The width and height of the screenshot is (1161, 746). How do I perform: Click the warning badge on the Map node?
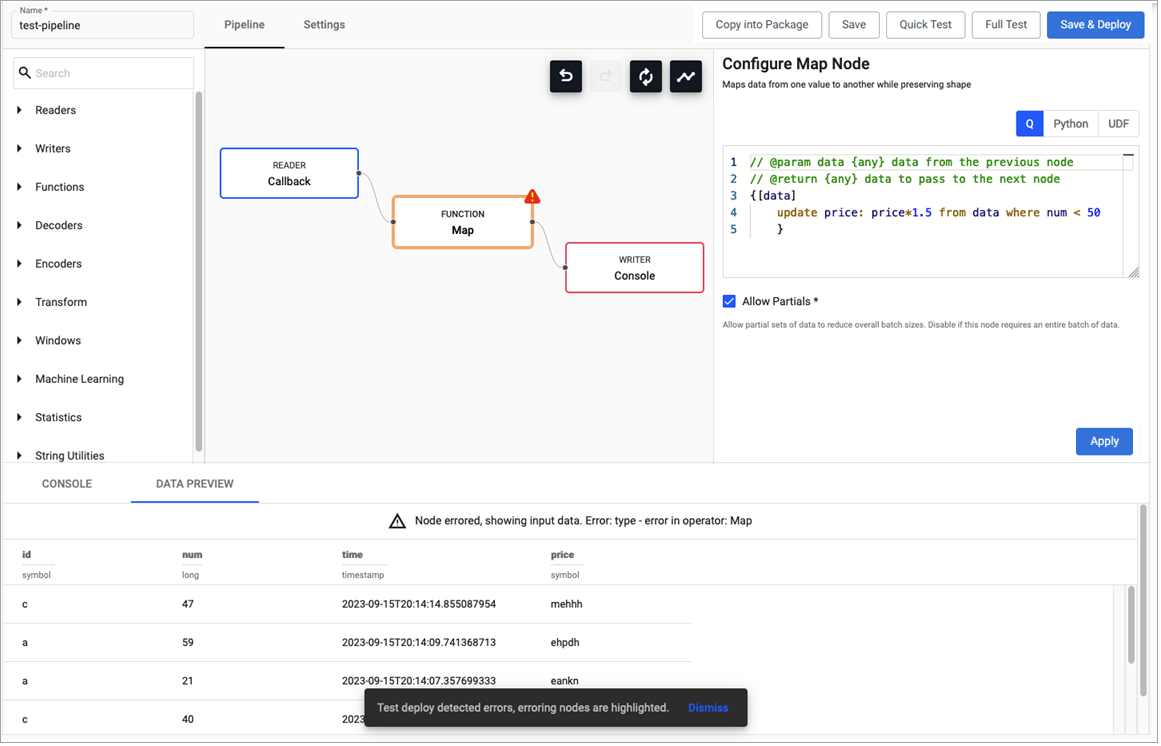[x=532, y=197]
